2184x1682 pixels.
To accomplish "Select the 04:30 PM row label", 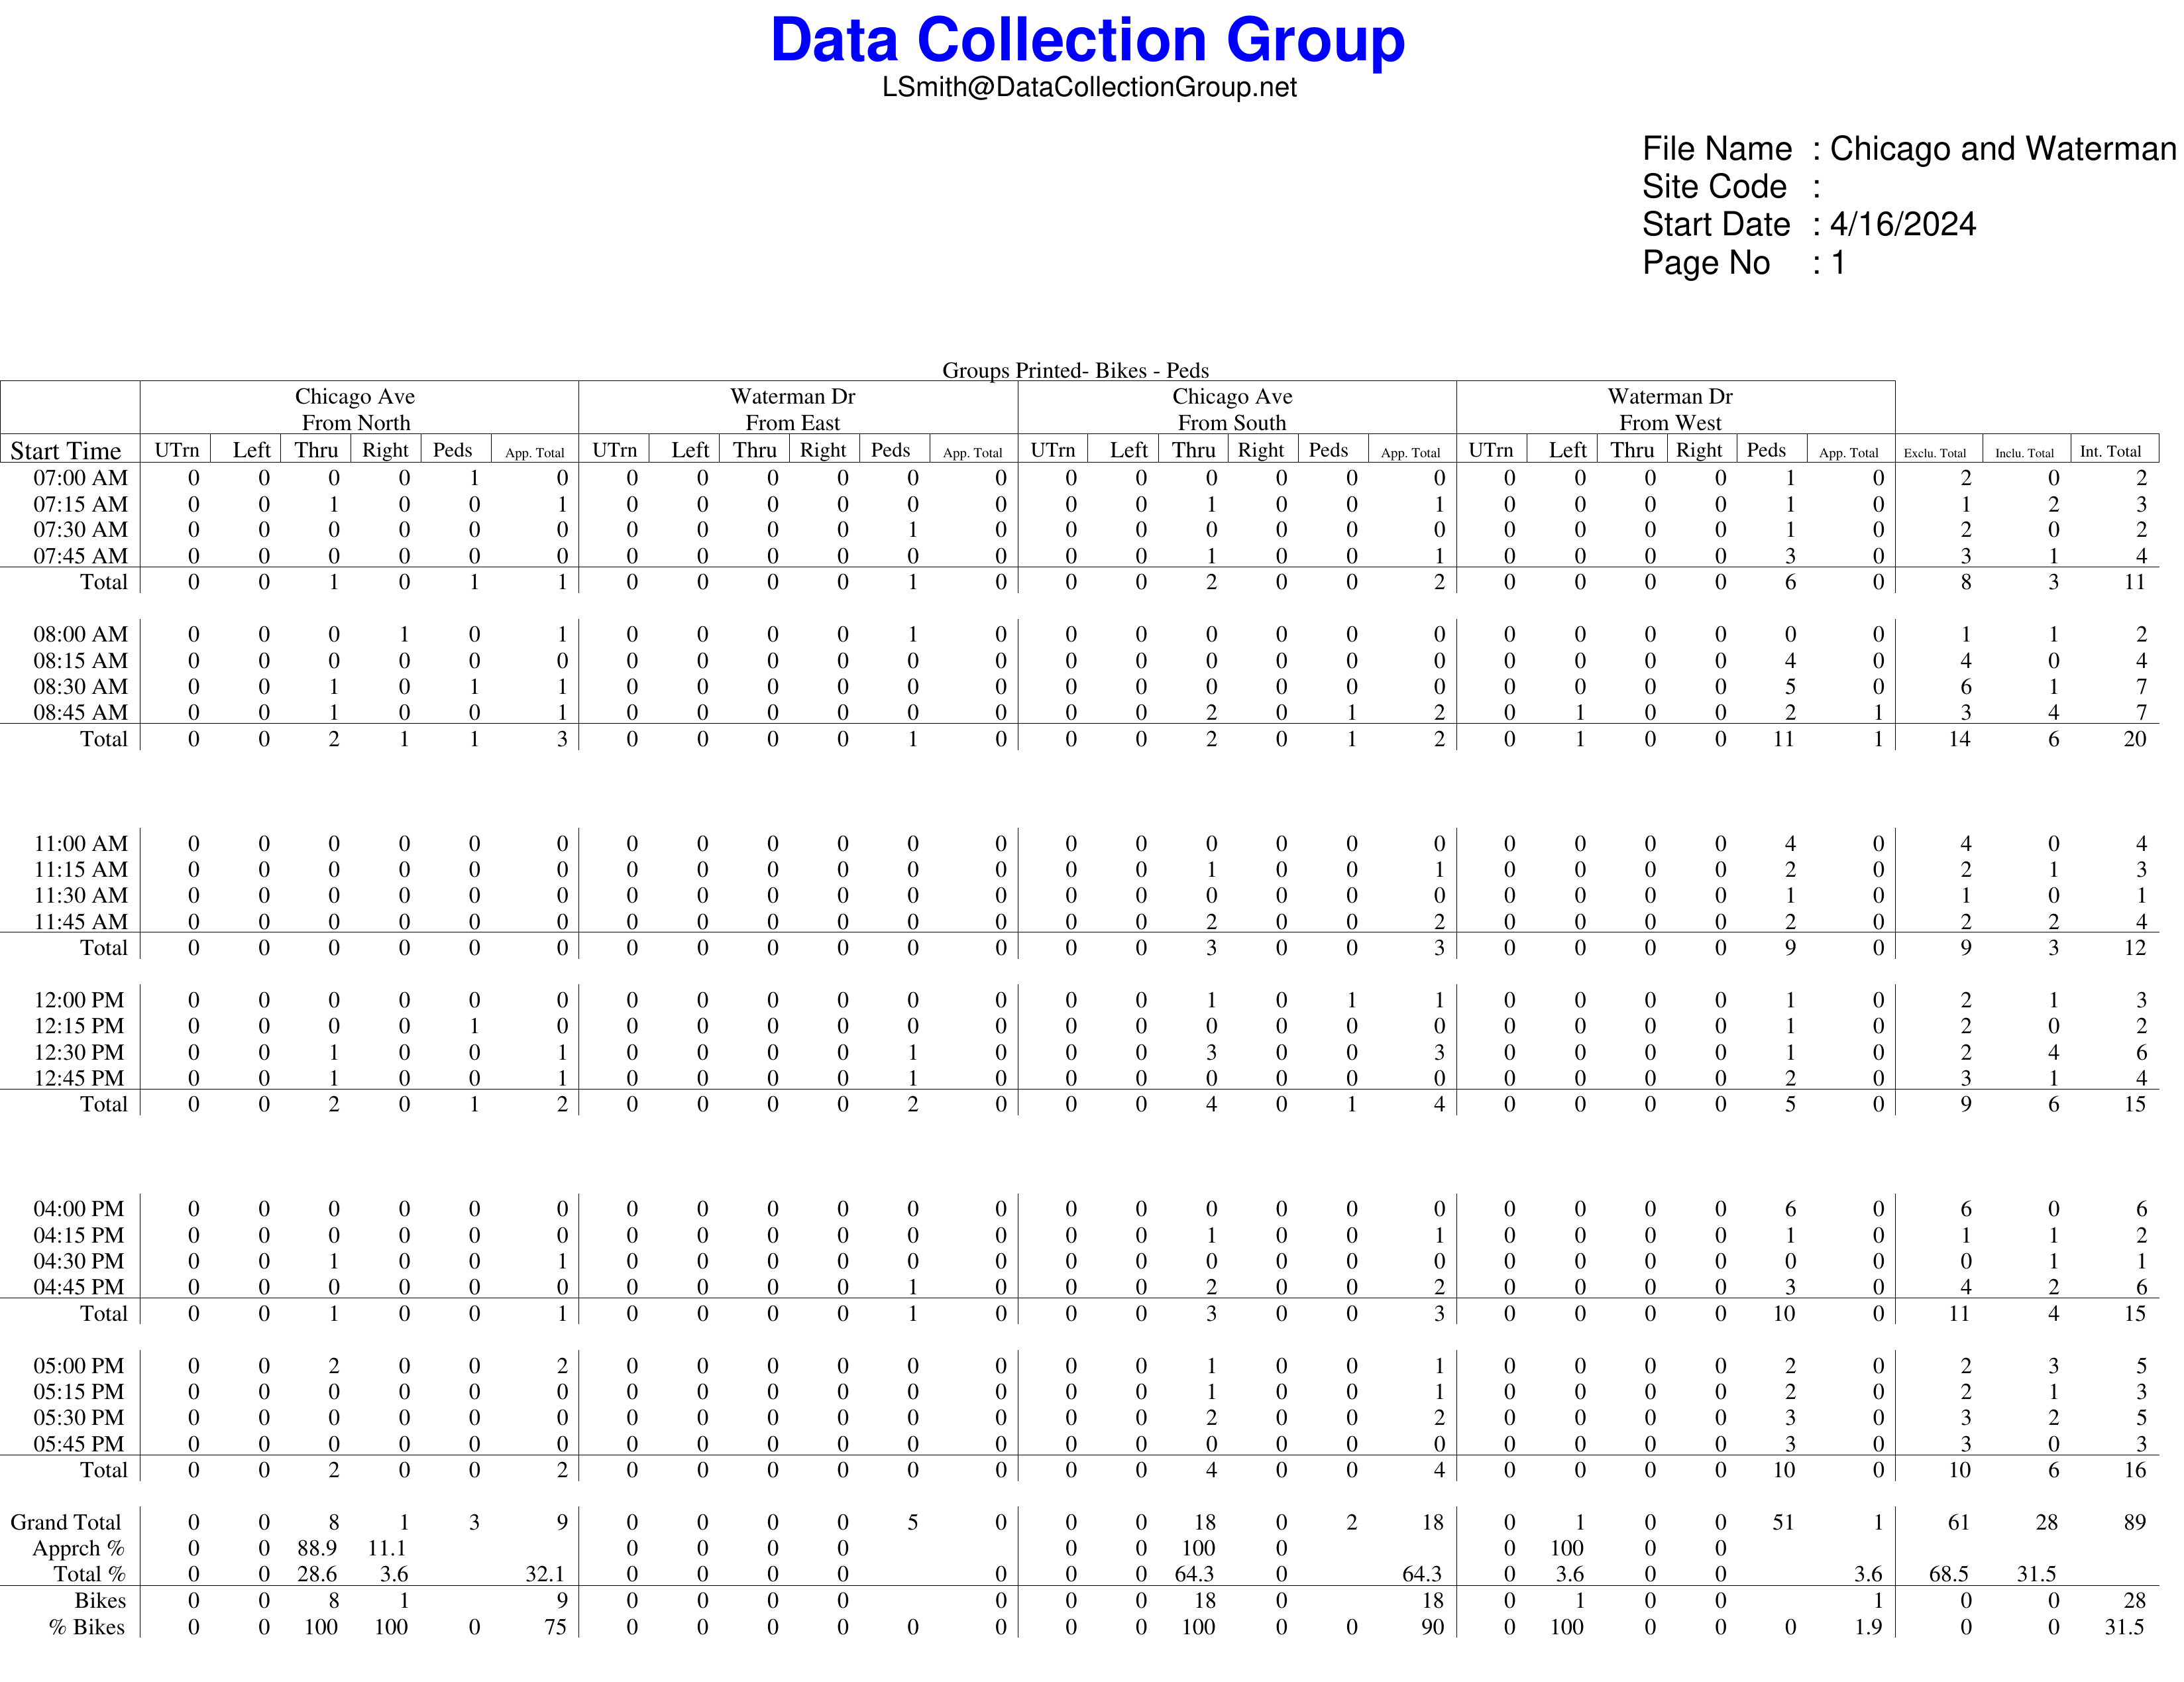I will point(79,1261).
